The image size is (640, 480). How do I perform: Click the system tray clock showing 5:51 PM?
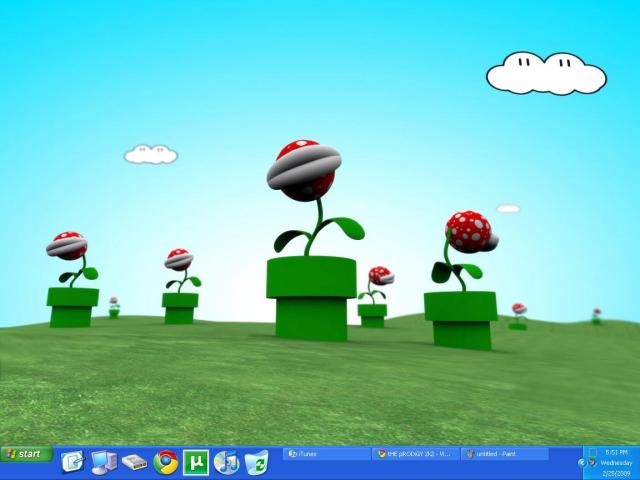click(x=616, y=453)
